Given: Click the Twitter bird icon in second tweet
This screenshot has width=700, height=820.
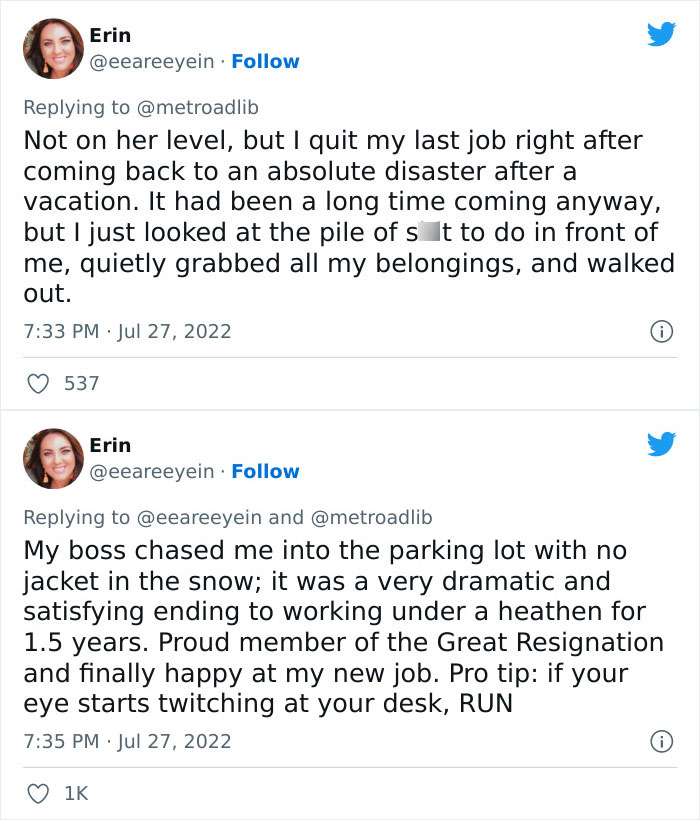Looking at the screenshot, I should [661, 445].
